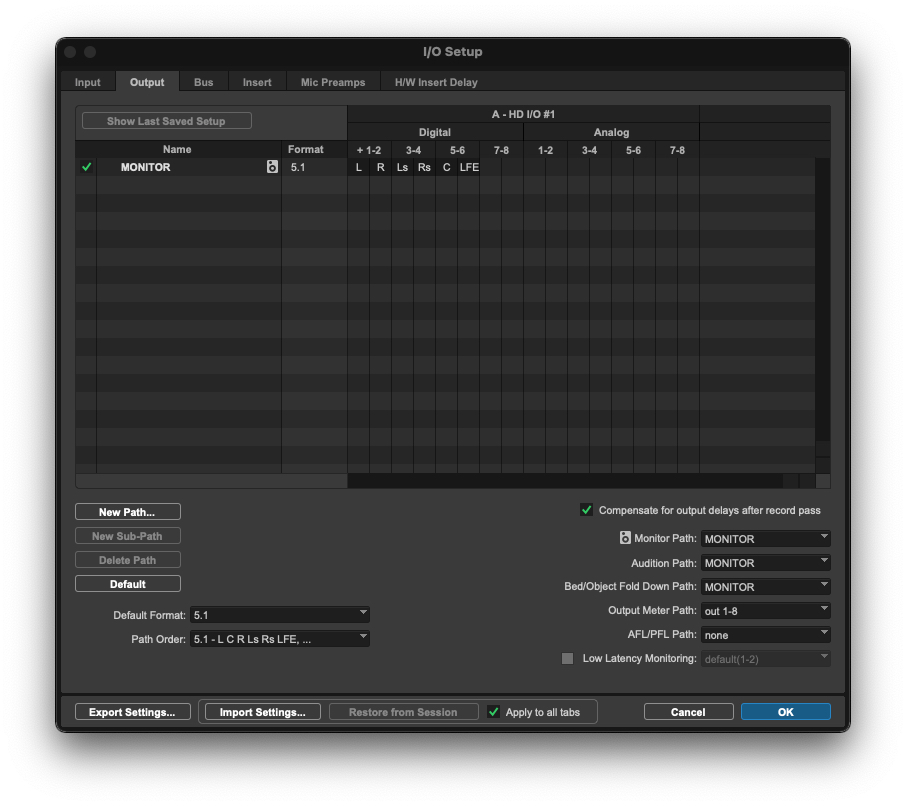Viewport: 906px width, 806px height.
Task: Toggle the Apply to all tabs checkbox
Action: click(x=493, y=712)
